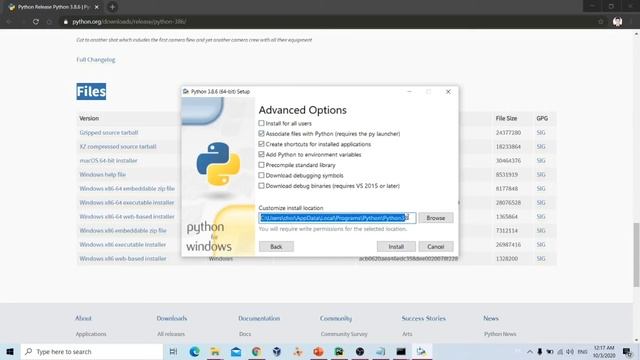Open Microsoft Edge from taskbar
Screen dimensions: 640x360
pos(194,351)
